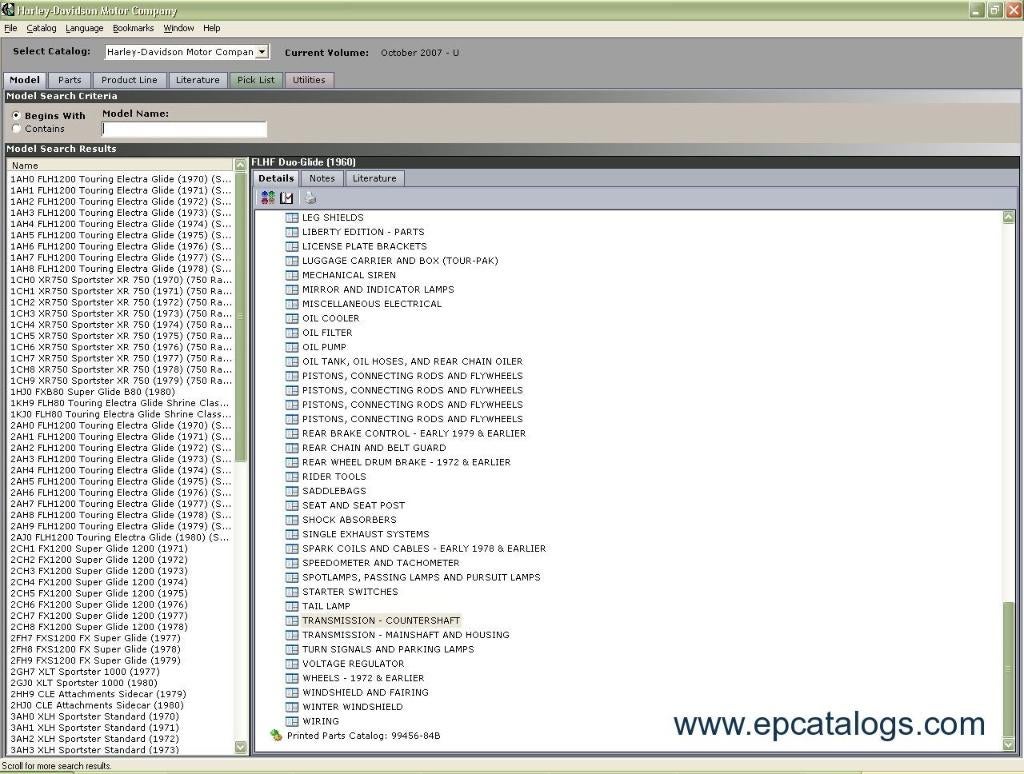The width and height of the screenshot is (1024, 774).
Task: Select 1CH0 XR750 Sportster XR 750 (1970)
Action: pos(121,280)
